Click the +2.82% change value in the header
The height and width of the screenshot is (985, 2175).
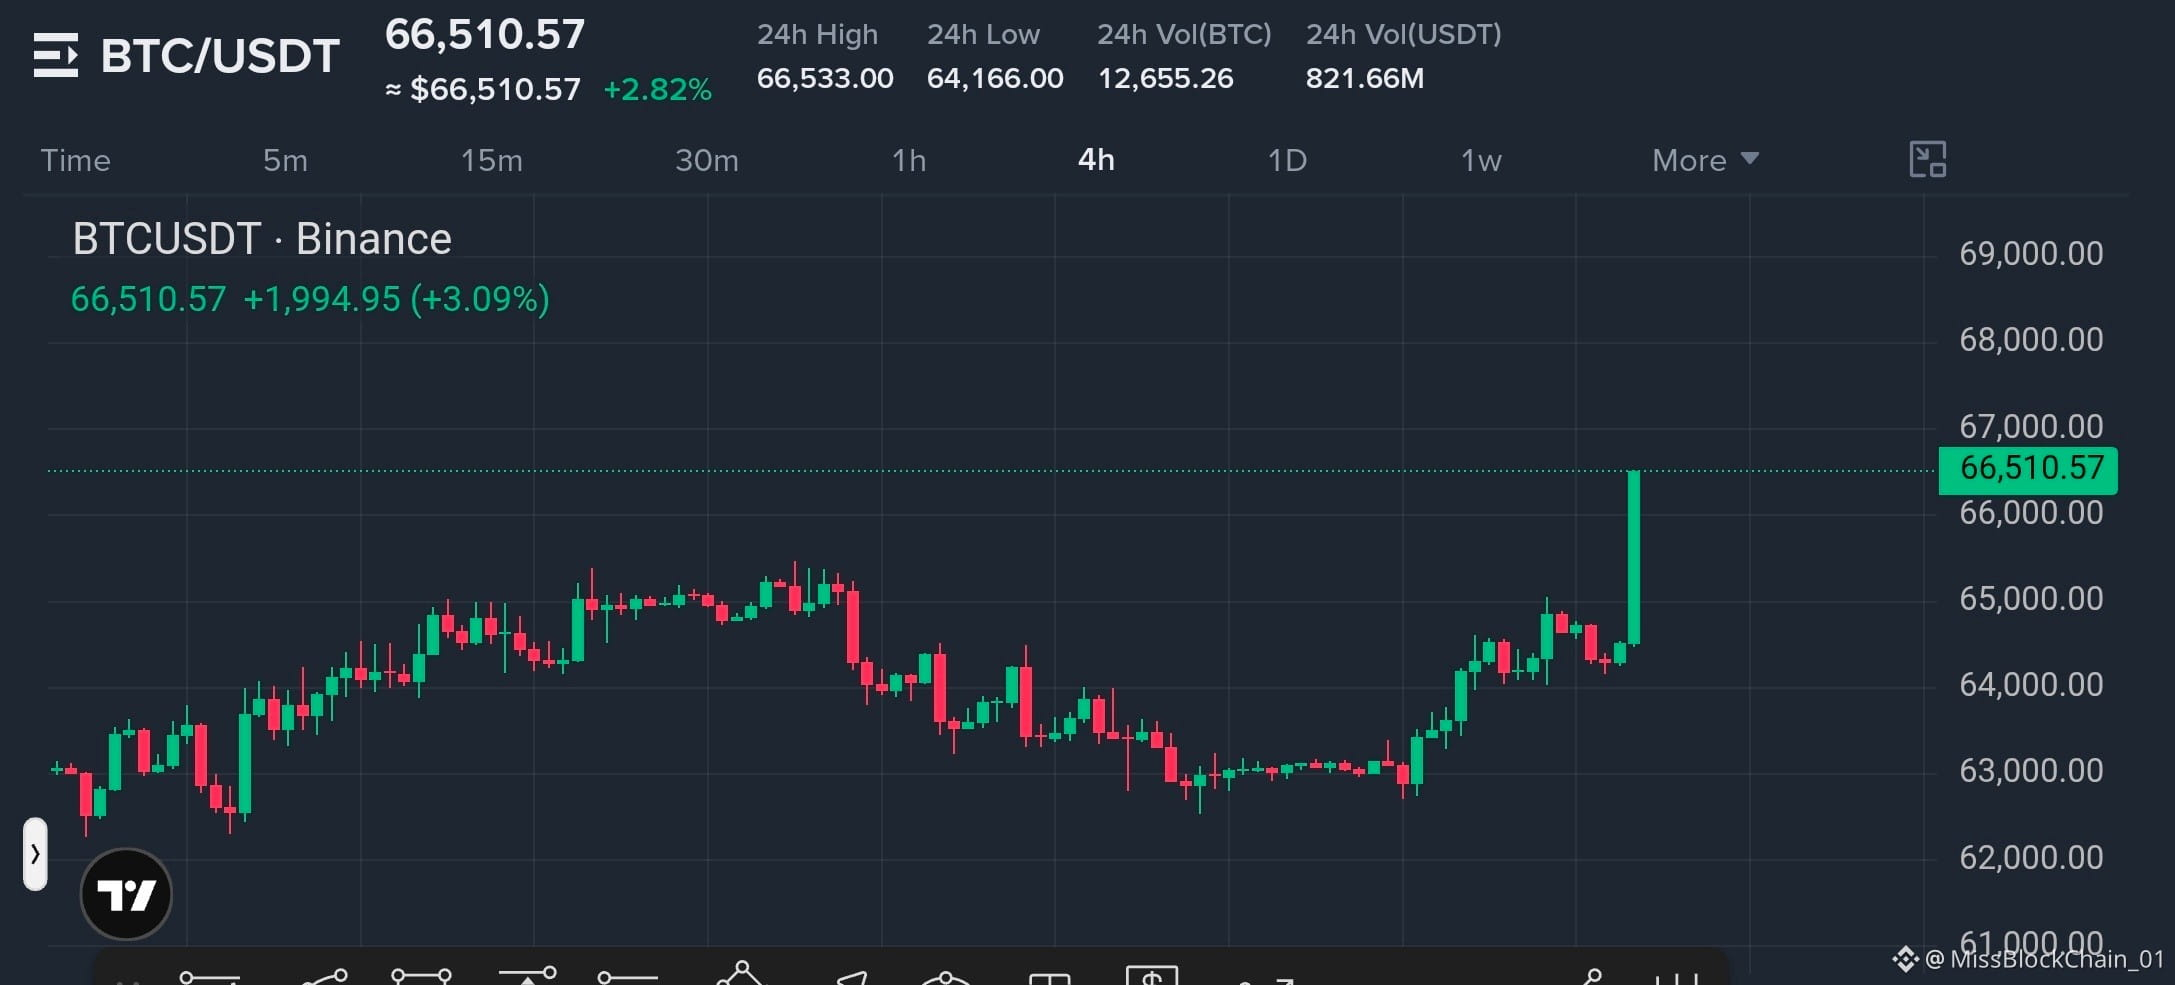point(657,90)
